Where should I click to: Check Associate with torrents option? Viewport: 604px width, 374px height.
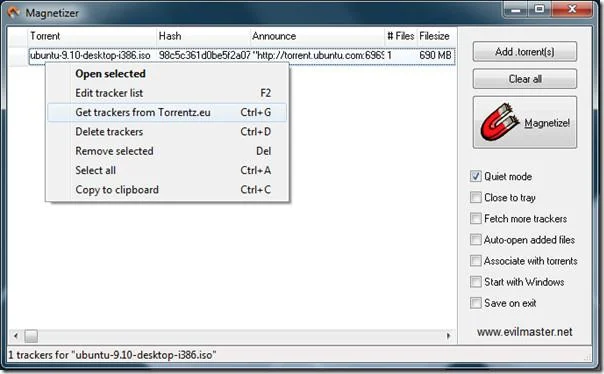(476, 261)
